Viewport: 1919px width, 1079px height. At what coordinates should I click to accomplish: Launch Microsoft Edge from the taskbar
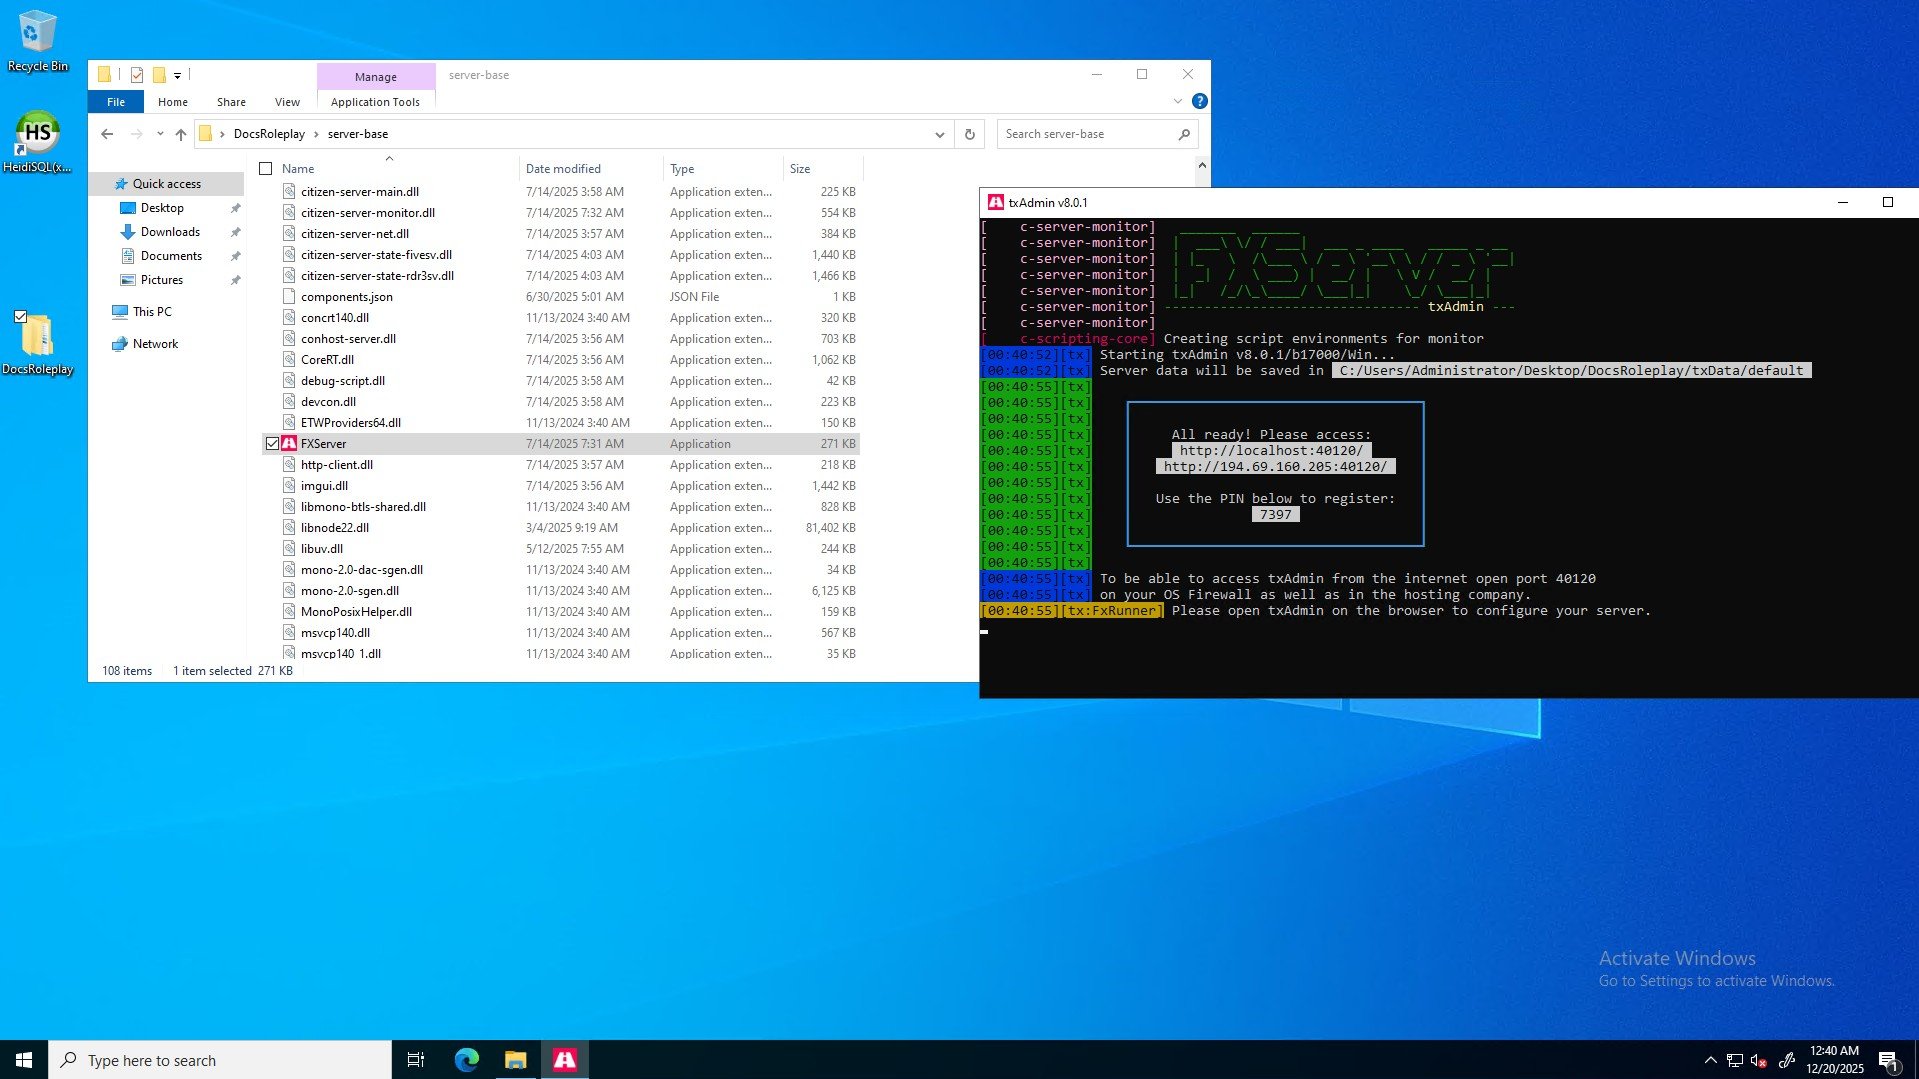(467, 1060)
